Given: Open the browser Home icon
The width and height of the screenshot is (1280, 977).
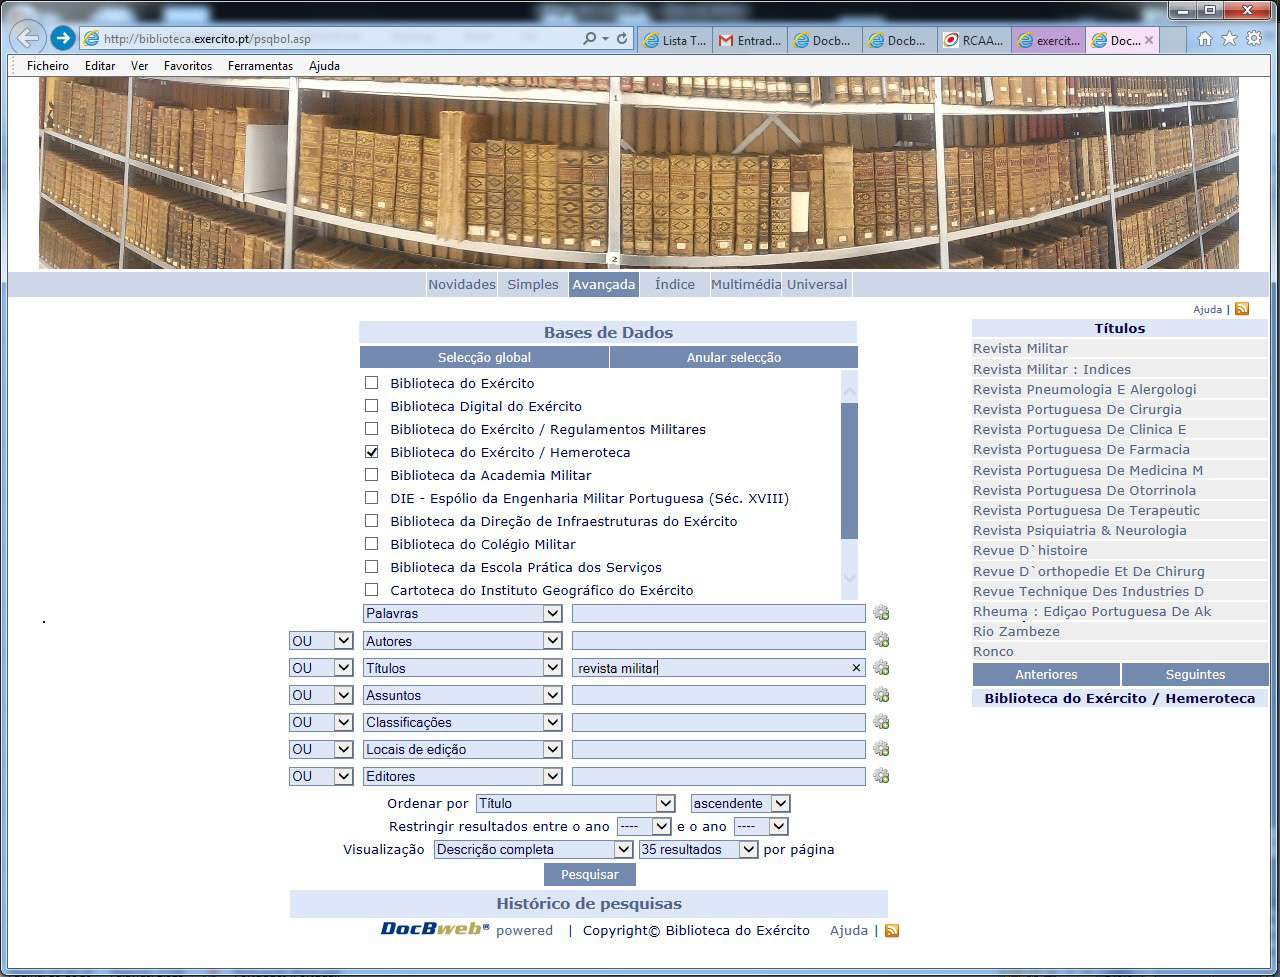Looking at the screenshot, I should point(1205,39).
